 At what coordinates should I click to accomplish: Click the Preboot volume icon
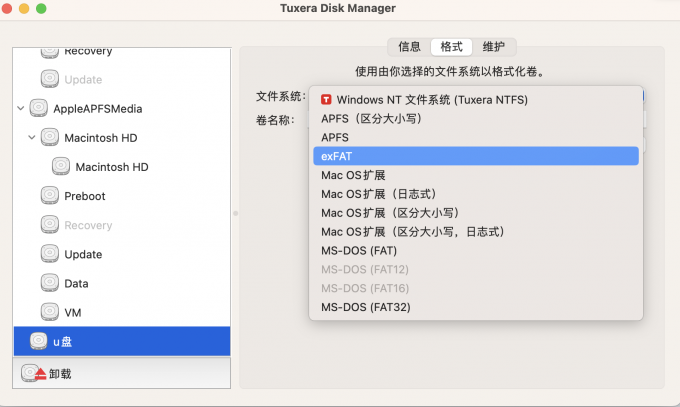click(50, 196)
